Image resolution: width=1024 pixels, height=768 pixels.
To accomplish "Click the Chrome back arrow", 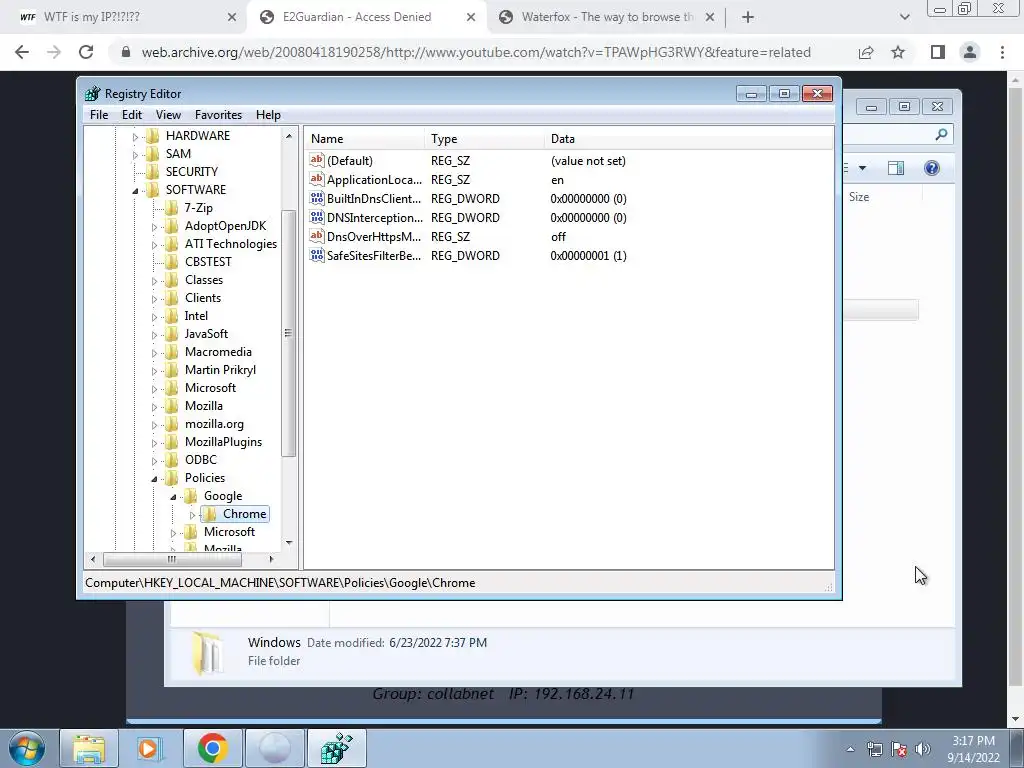I will (x=22, y=52).
